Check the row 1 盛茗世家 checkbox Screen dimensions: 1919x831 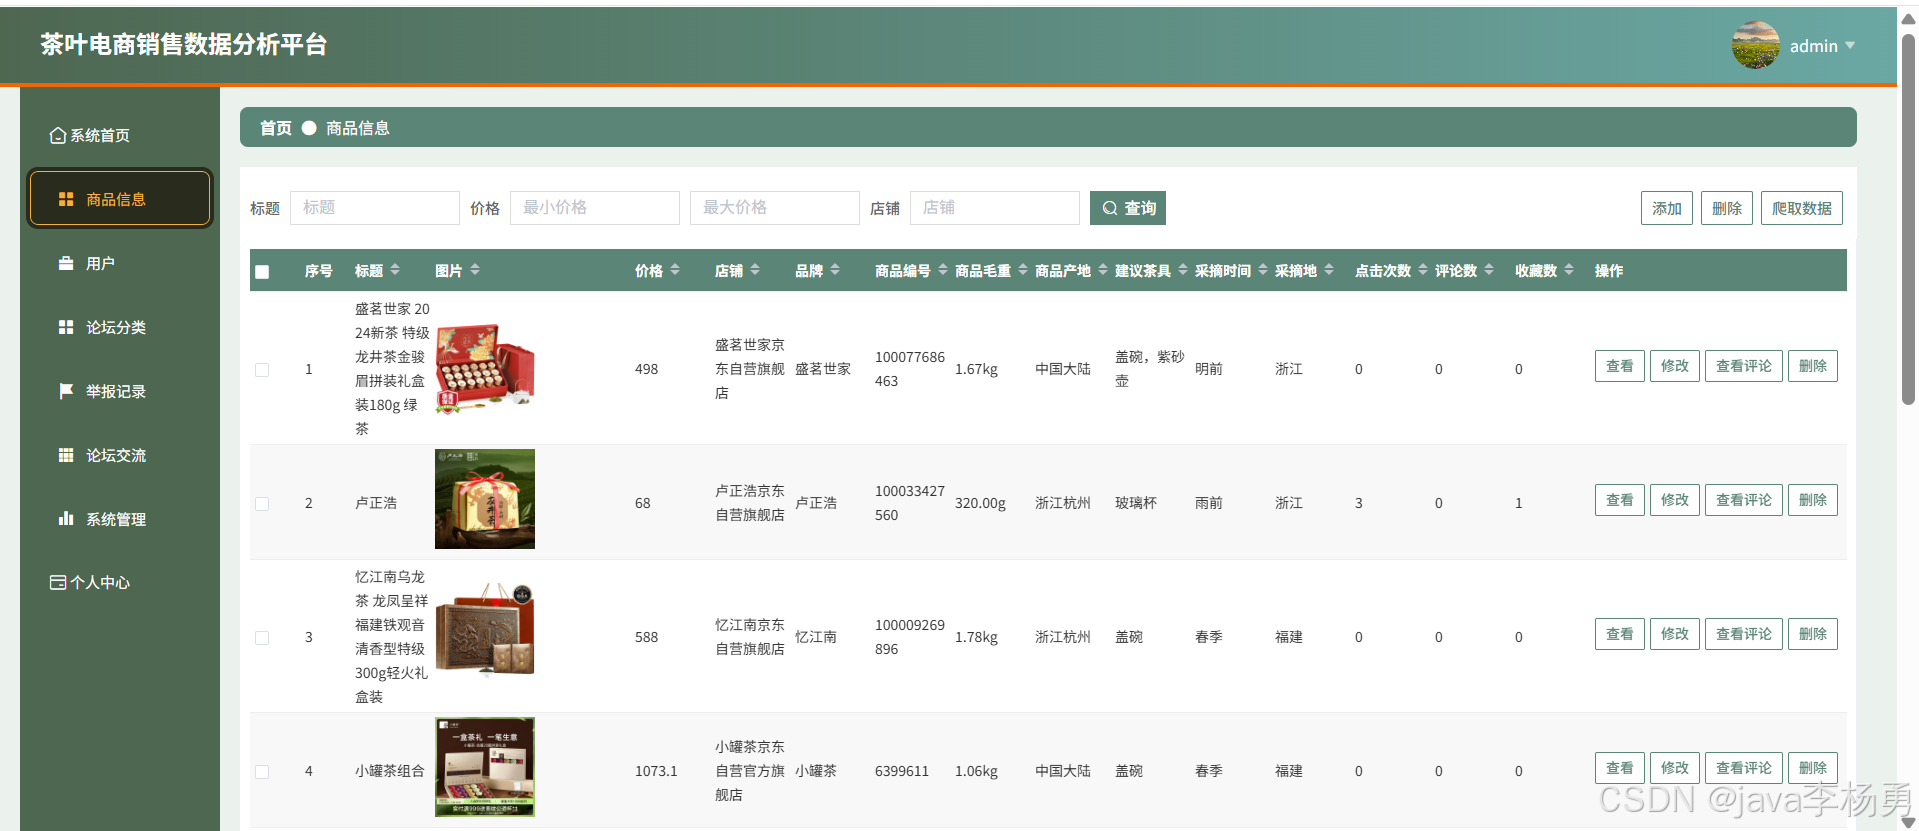click(x=262, y=370)
